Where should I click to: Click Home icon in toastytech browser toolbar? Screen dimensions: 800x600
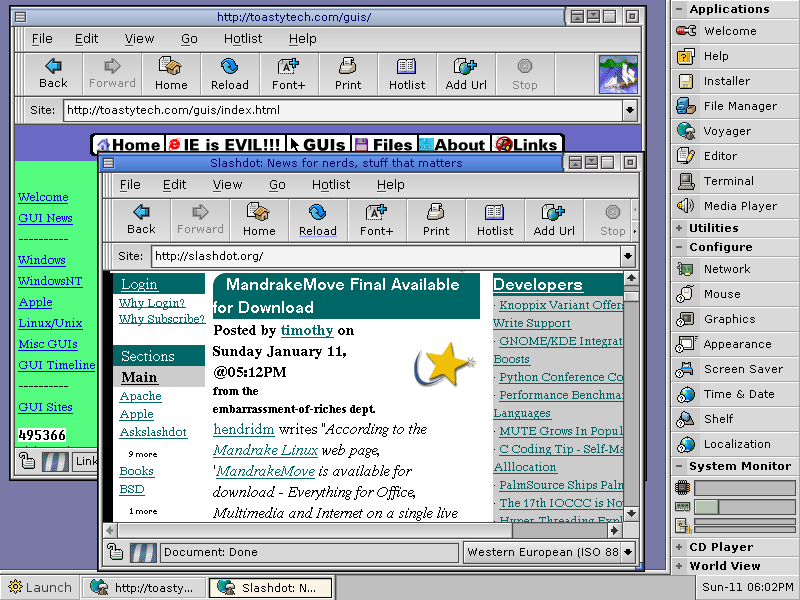171,74
